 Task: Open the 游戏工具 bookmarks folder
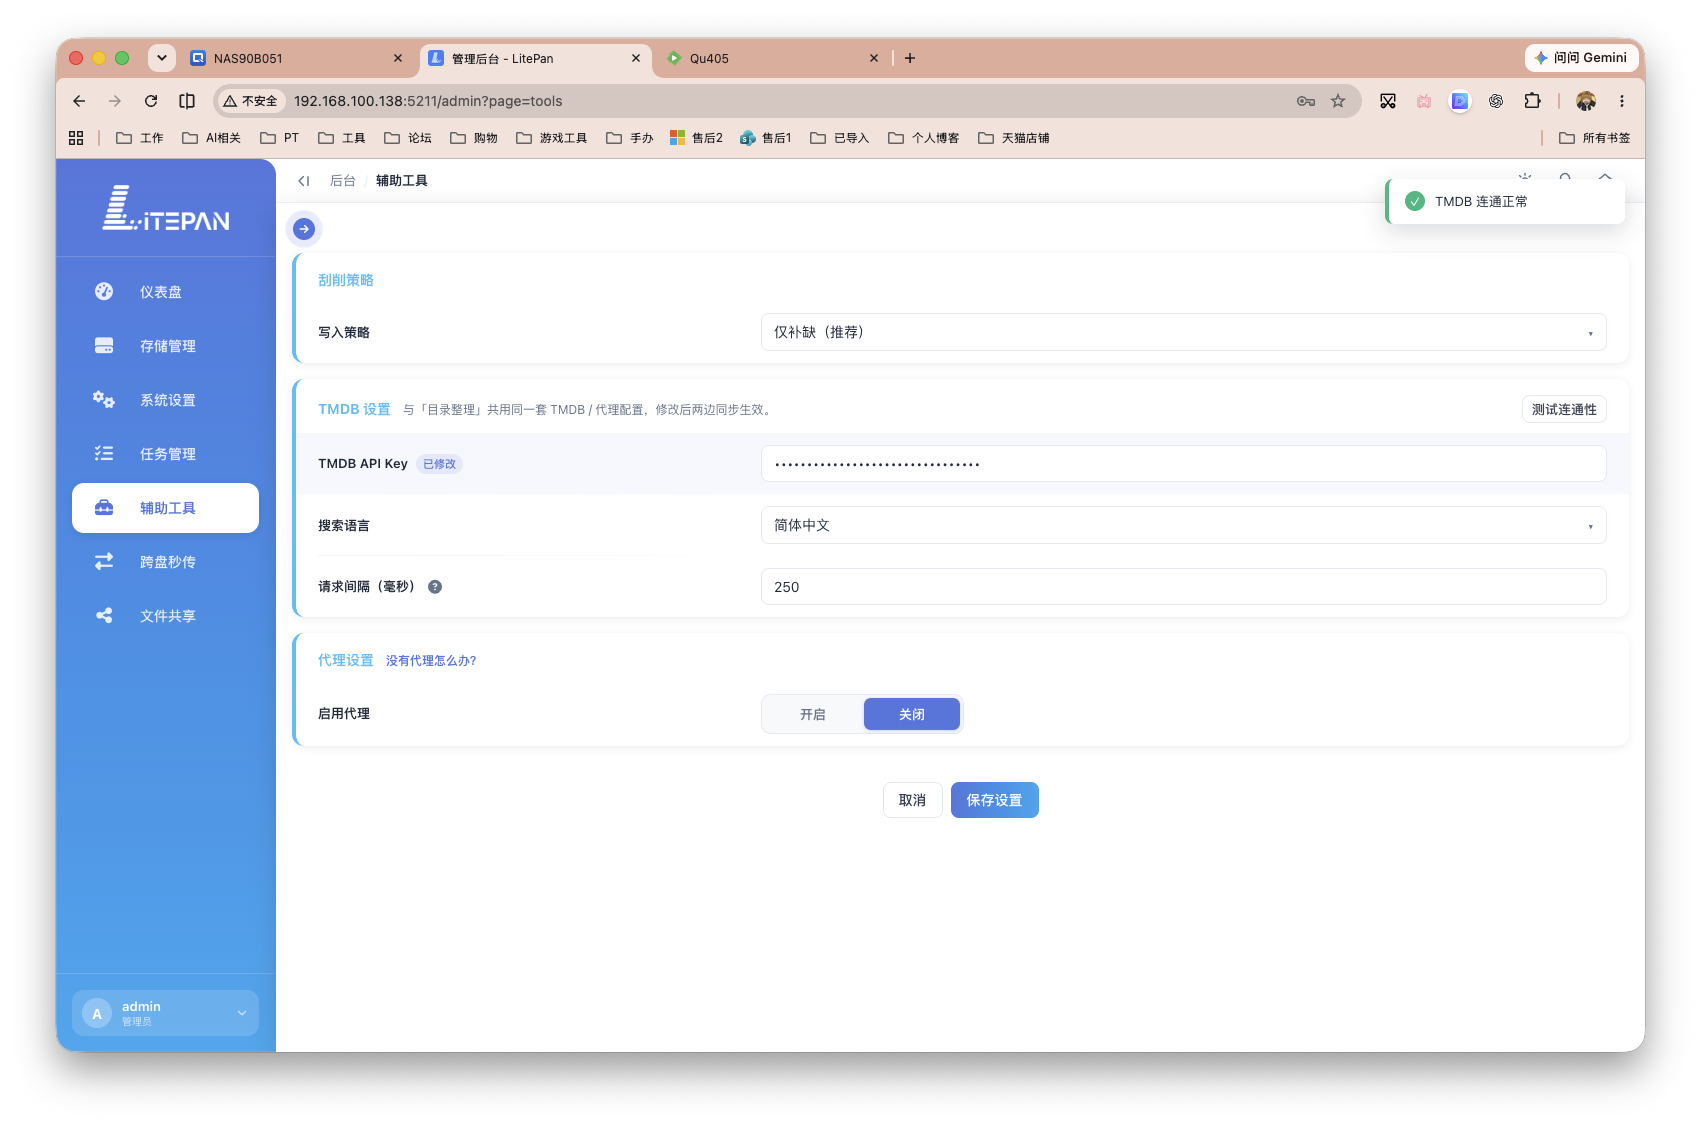point(552,138)
